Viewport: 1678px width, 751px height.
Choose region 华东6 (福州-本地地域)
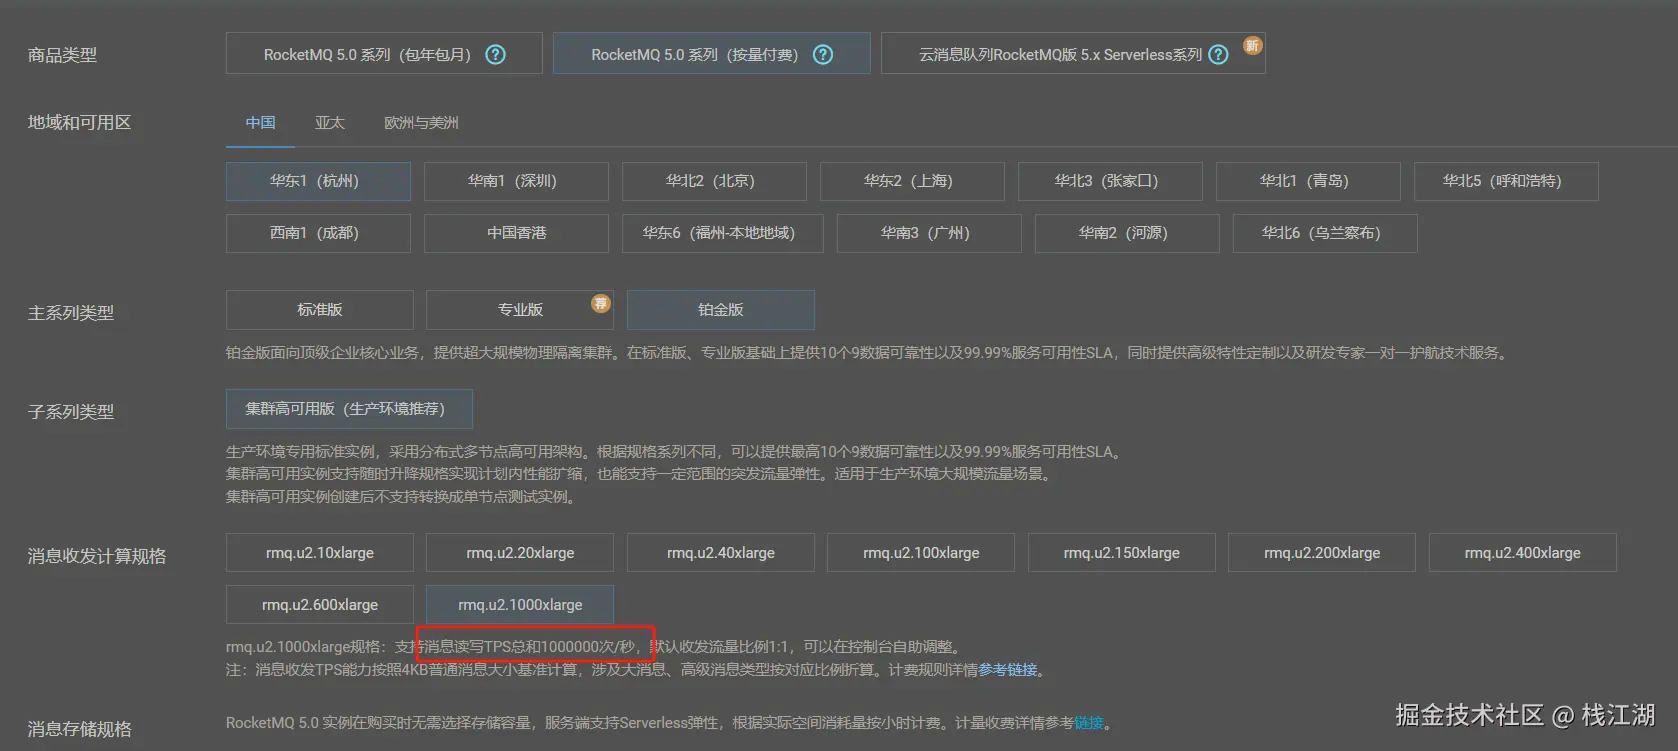tap(722, 233)
